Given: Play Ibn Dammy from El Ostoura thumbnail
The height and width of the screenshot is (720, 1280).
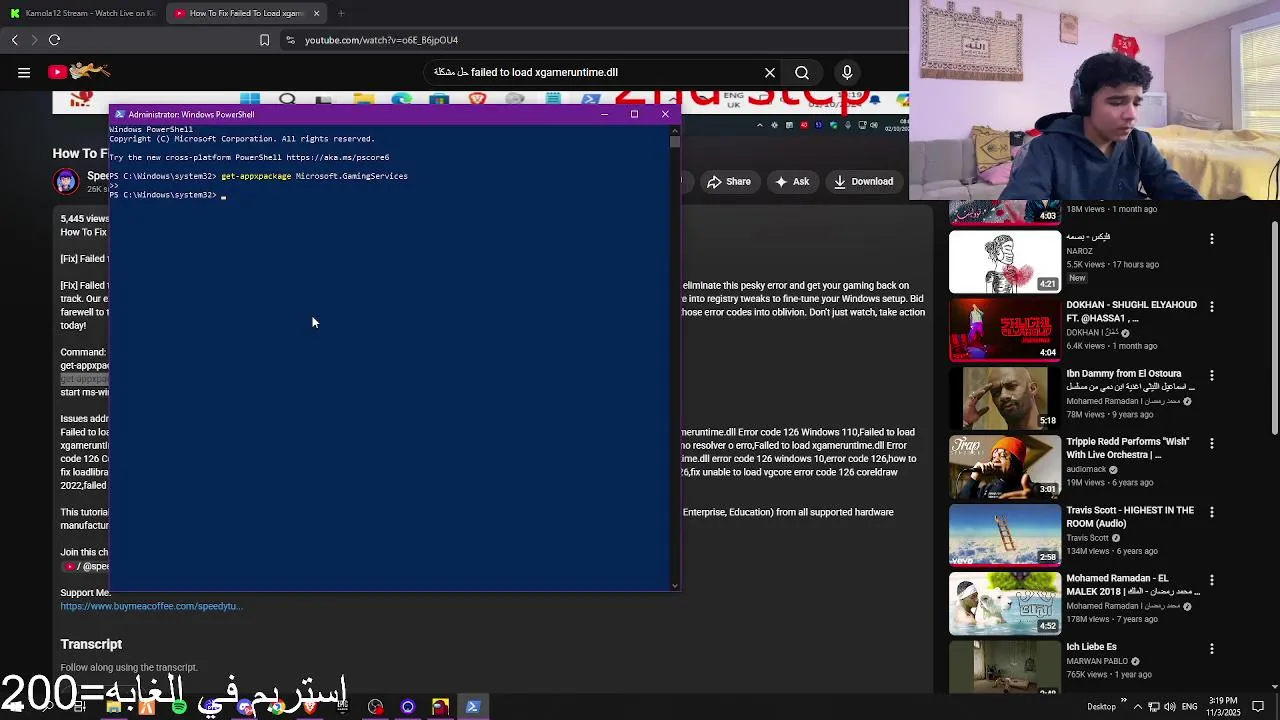Looking at the screenshot, I should [x=1005, y=399].
